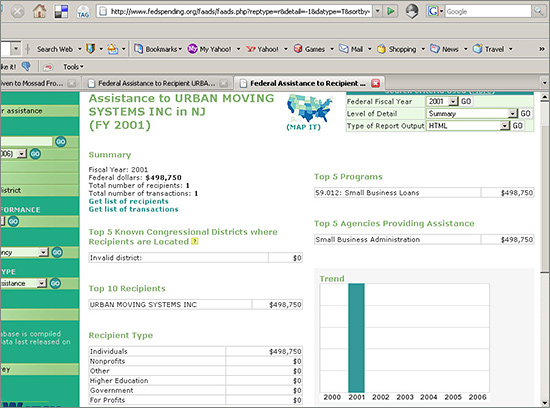Click the Stop loading button
The height and width of the screenshot is (408, 550).
click(x=18, y=12)
